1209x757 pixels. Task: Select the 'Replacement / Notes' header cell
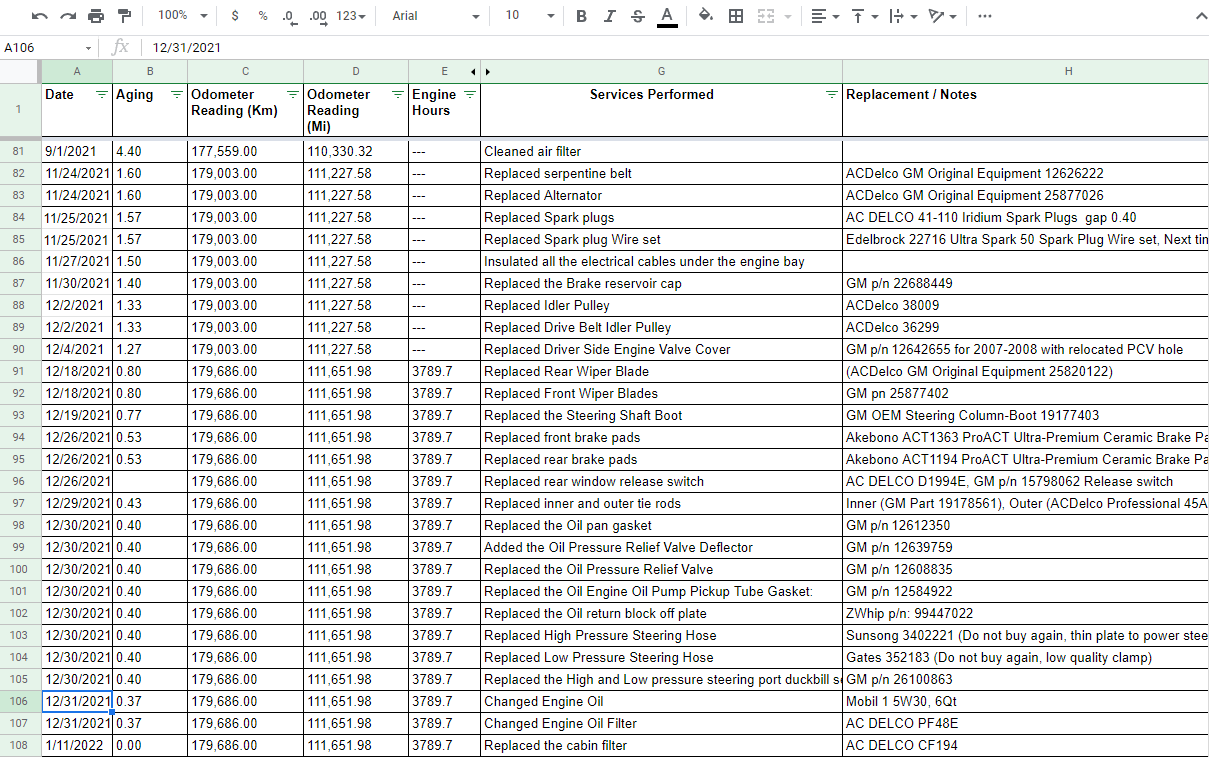coord(1026,110)
